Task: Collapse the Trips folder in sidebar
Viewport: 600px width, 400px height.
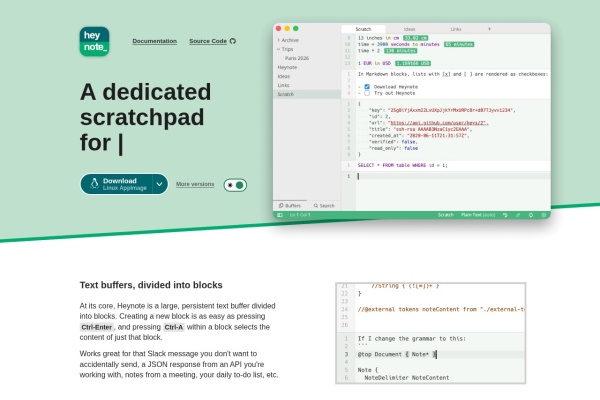Action: pyautogui.click(x=285, y=49)
